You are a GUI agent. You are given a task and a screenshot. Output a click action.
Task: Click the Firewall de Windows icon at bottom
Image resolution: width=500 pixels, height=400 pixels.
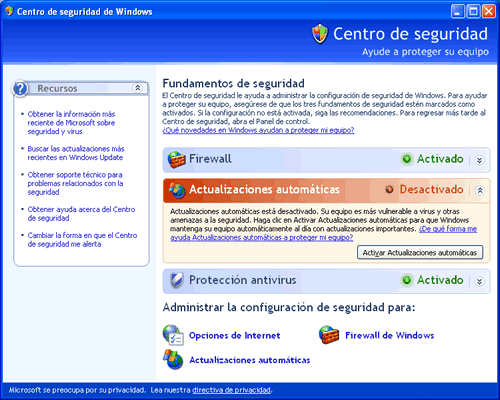click(x=329, y=335)
